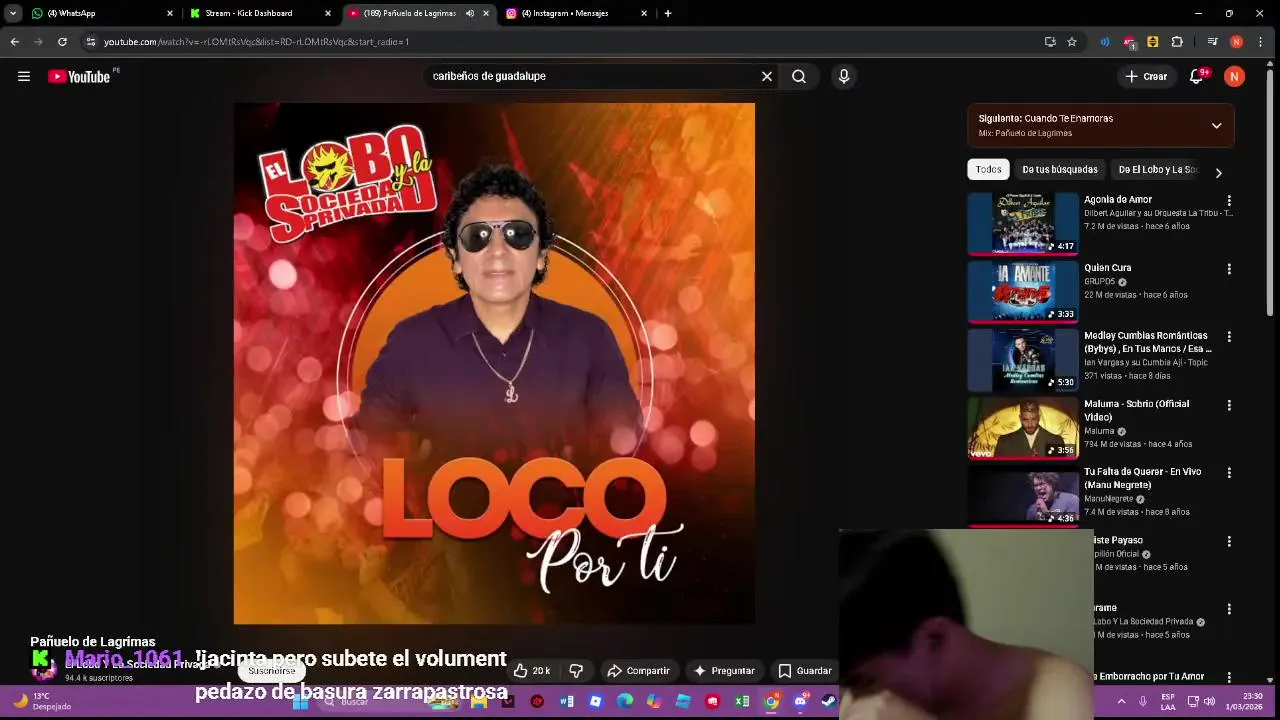Show more filter chips with right arrow
Screen dimensions: 1280x720
tap(1218, 173)
